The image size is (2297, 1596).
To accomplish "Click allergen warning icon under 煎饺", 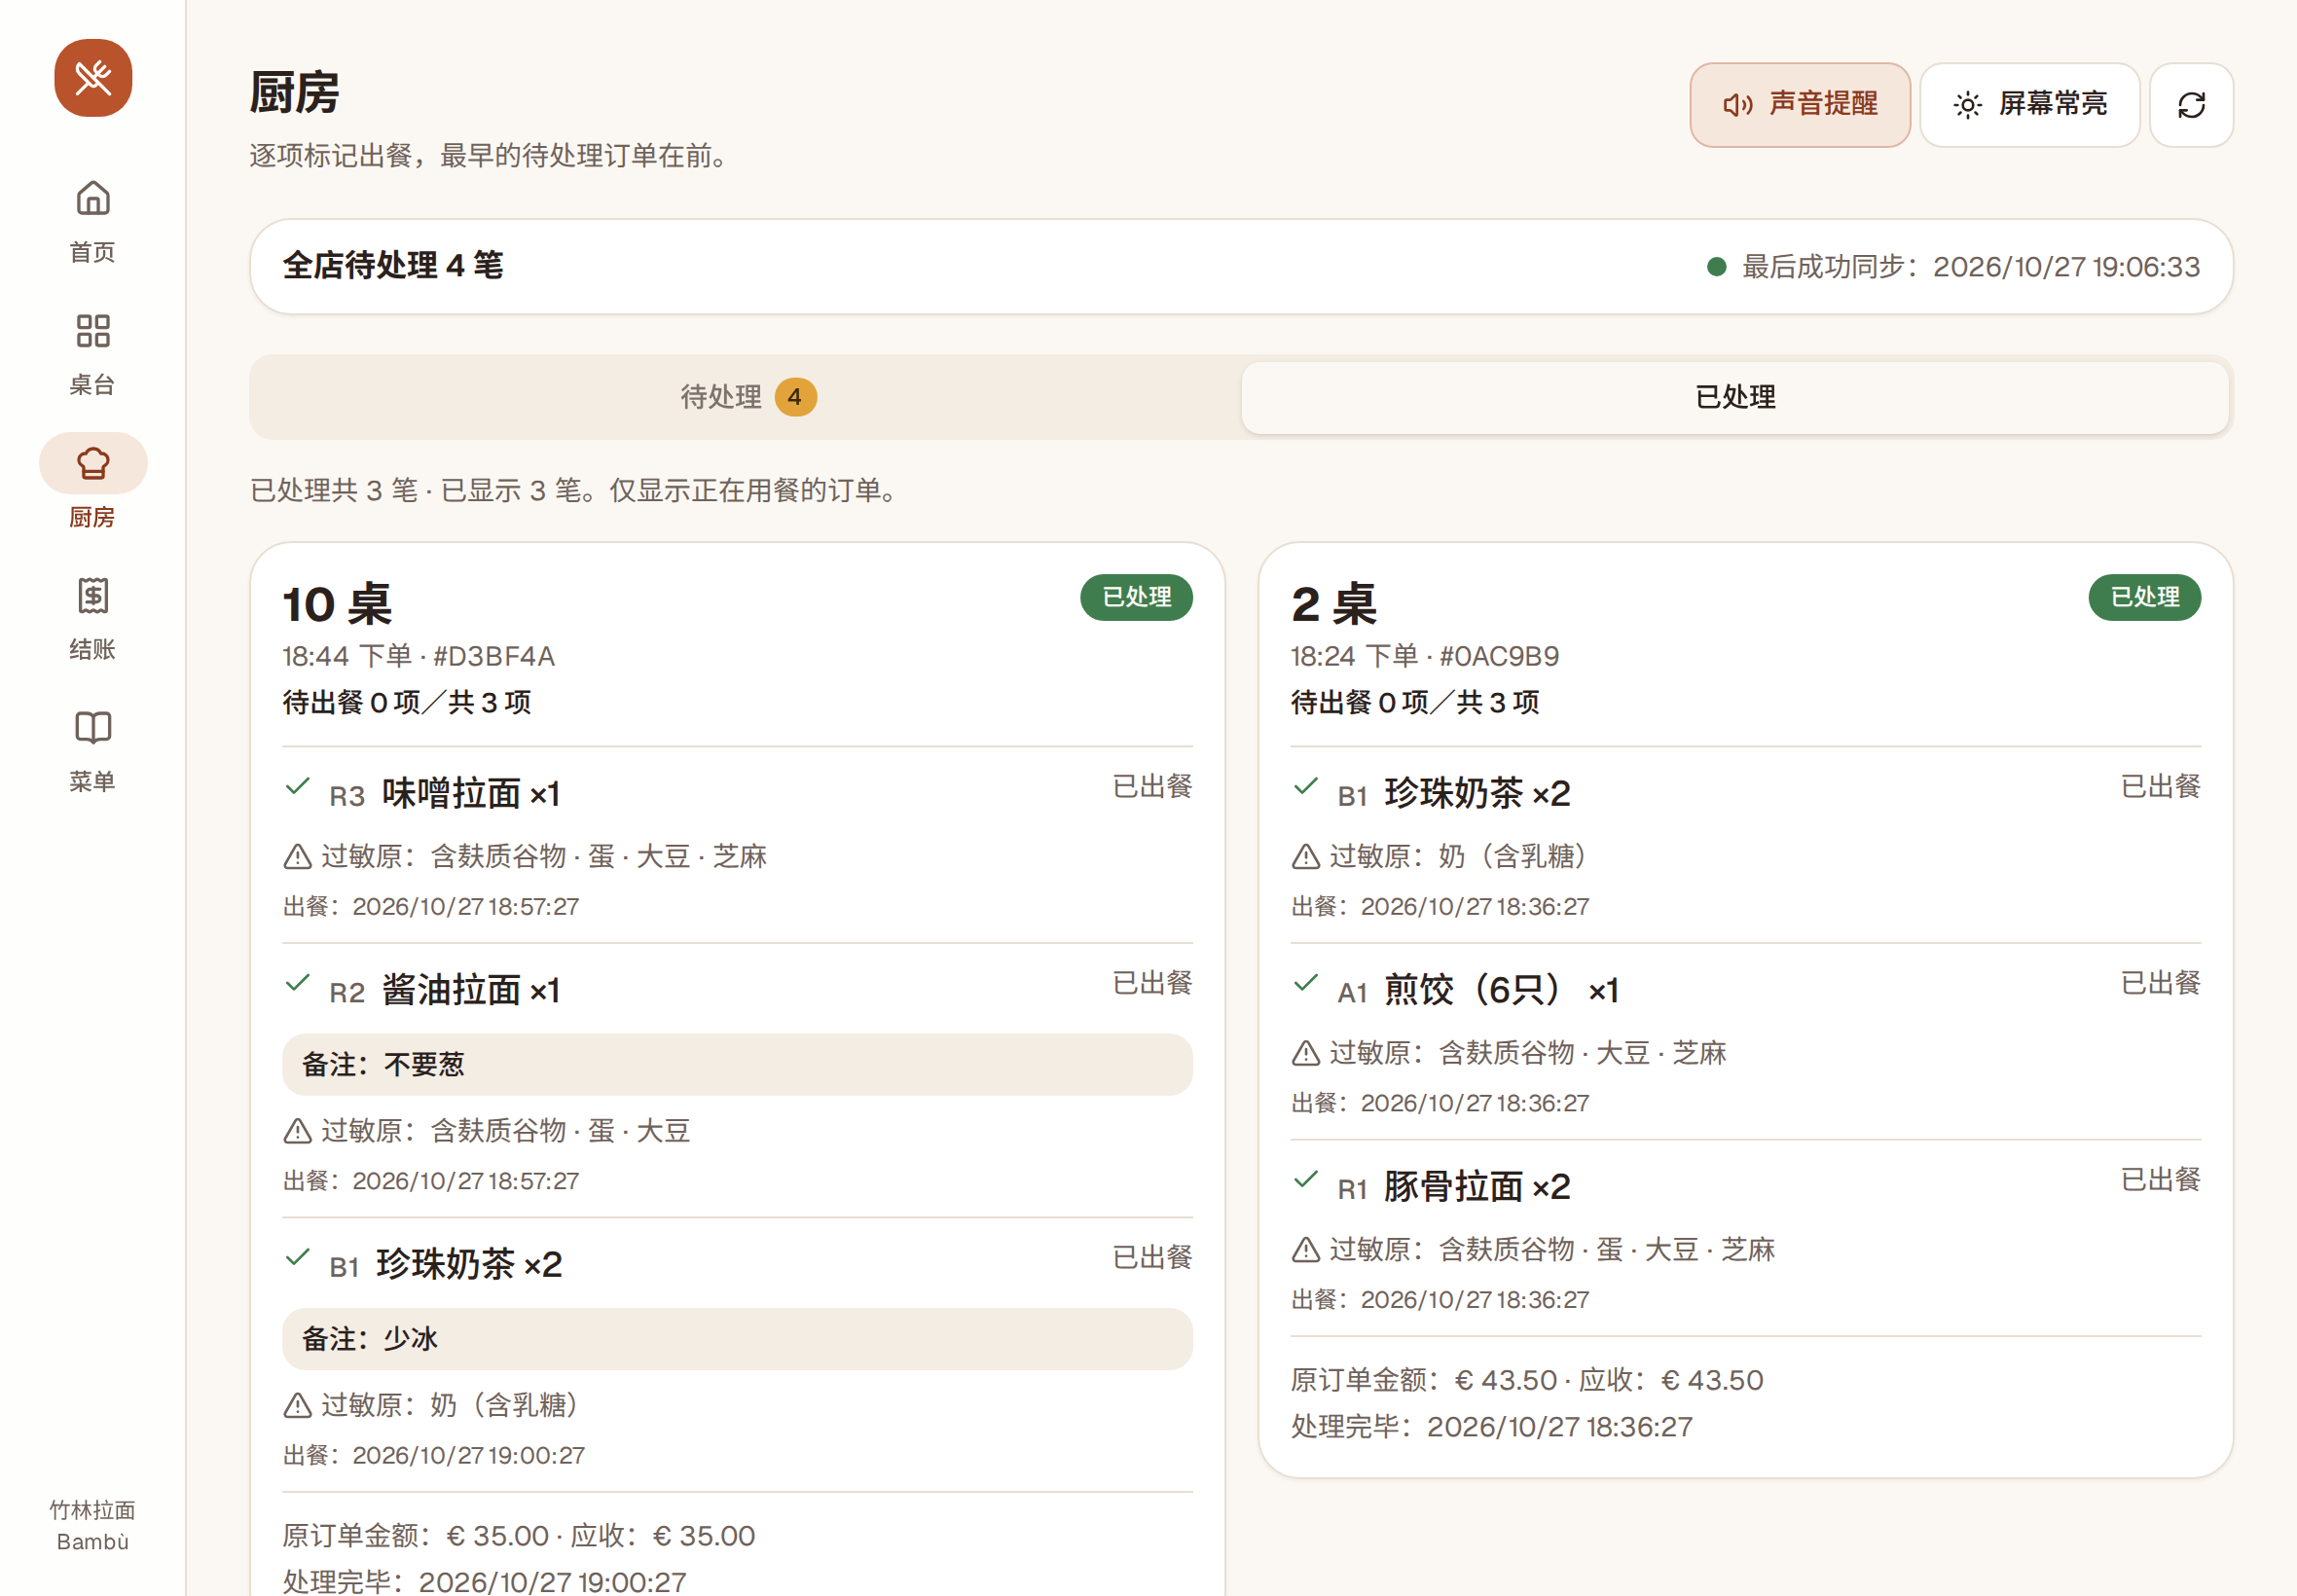I will (x=1305, y=1053).
